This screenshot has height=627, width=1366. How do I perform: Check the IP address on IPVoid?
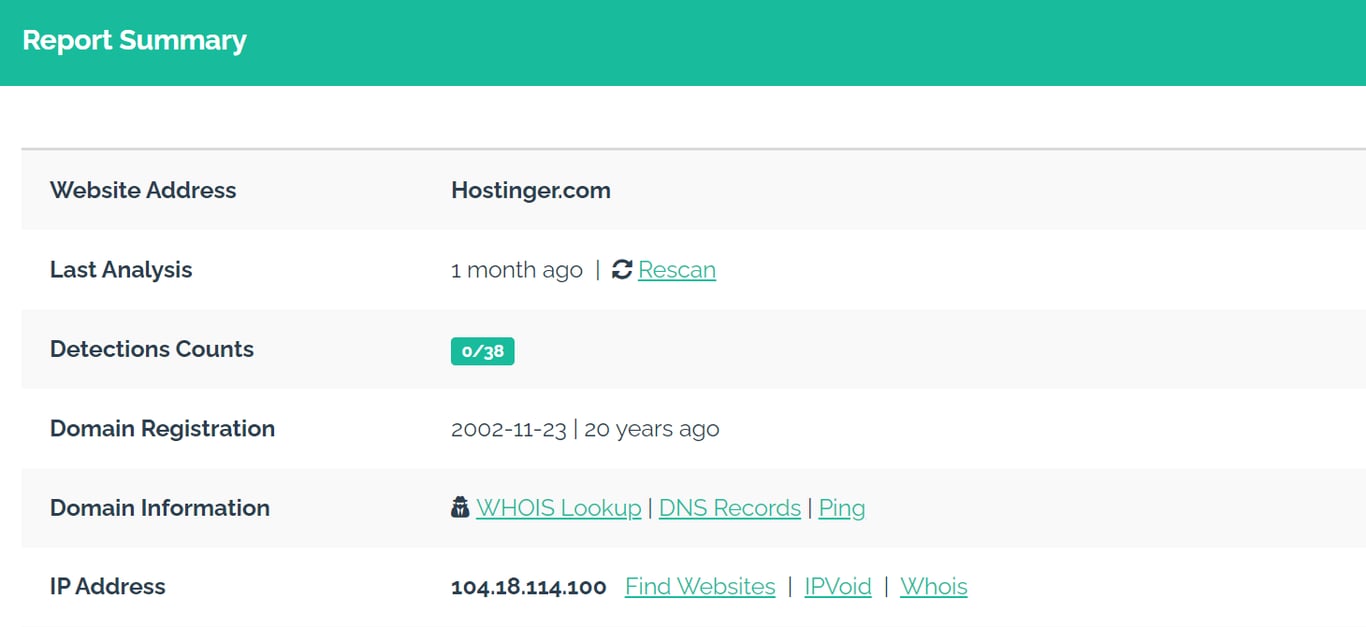point(838,586)
